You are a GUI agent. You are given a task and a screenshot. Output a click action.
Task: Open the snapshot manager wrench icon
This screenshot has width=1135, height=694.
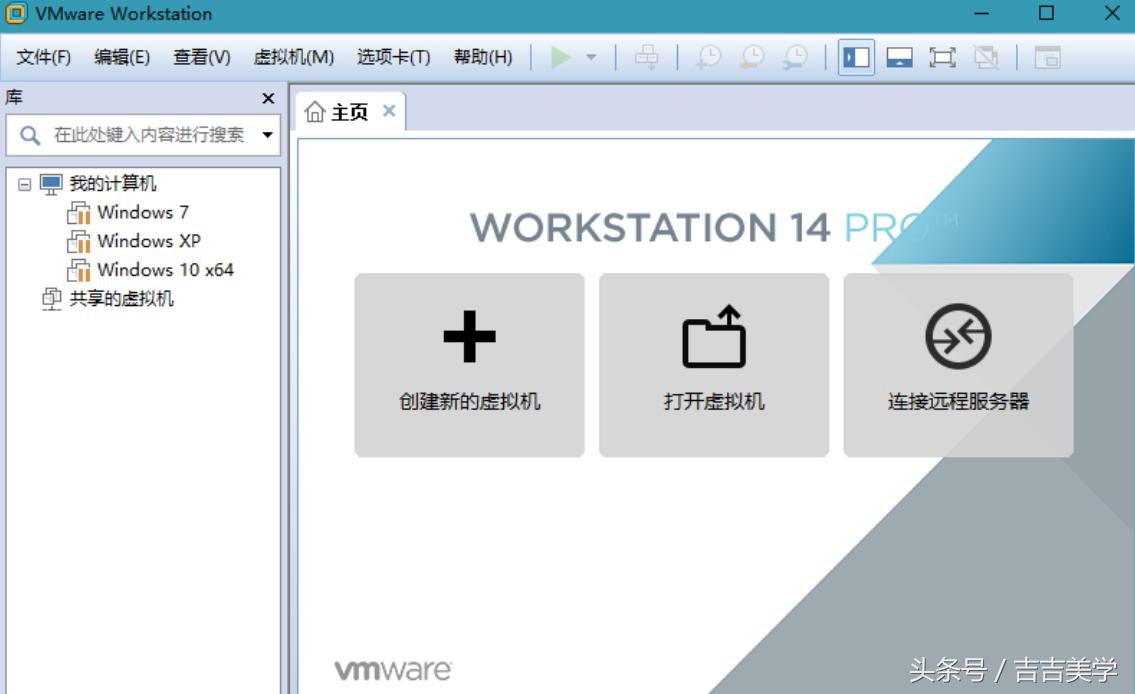(x=795, y=57)
